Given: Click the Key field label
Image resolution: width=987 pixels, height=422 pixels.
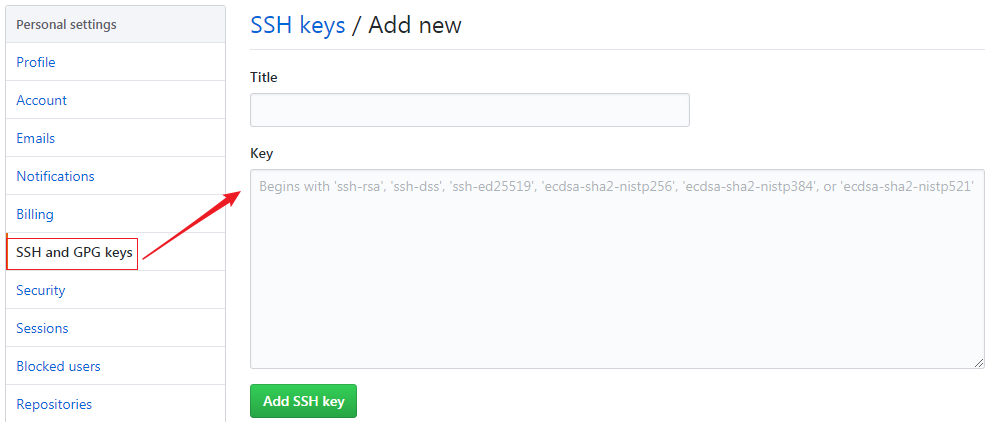Looking at the screenshot, I should pyautogui.click(x=262, y=154).
